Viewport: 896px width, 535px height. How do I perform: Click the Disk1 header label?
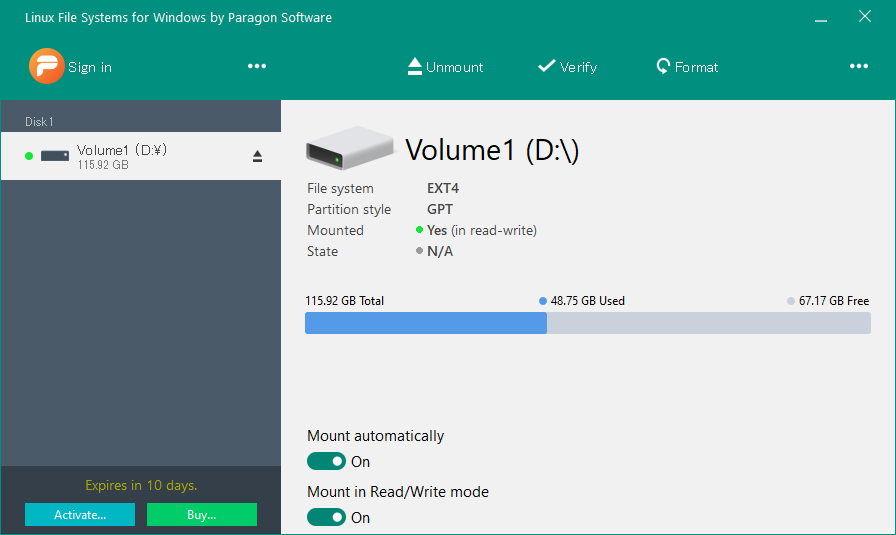39,121
